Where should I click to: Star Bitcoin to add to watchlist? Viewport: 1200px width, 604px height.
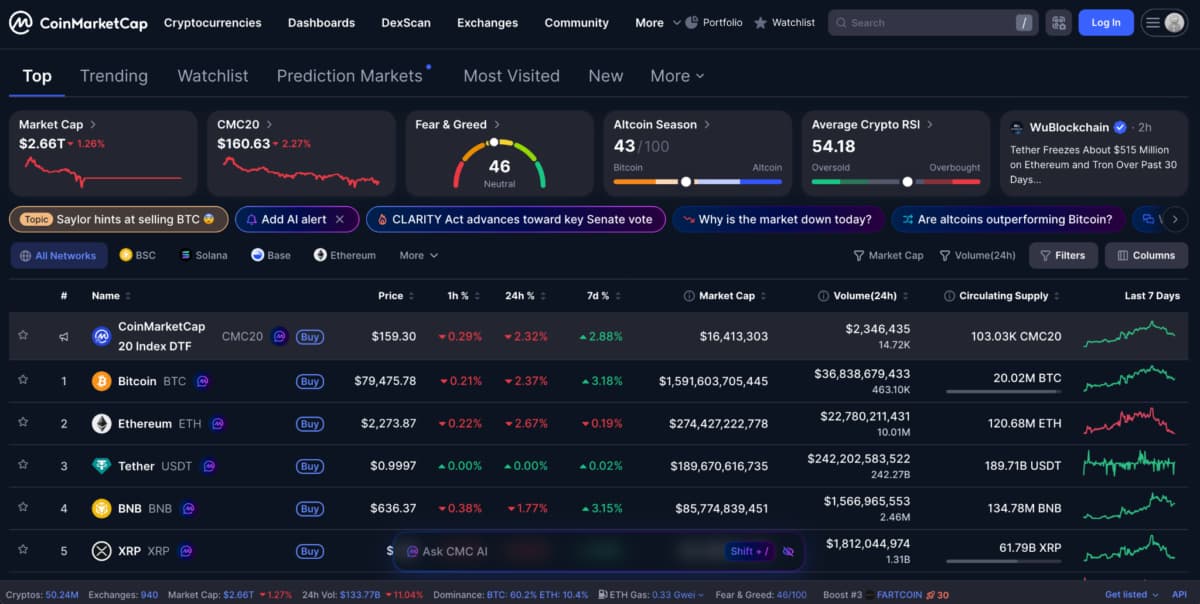(x=23, y=381)
